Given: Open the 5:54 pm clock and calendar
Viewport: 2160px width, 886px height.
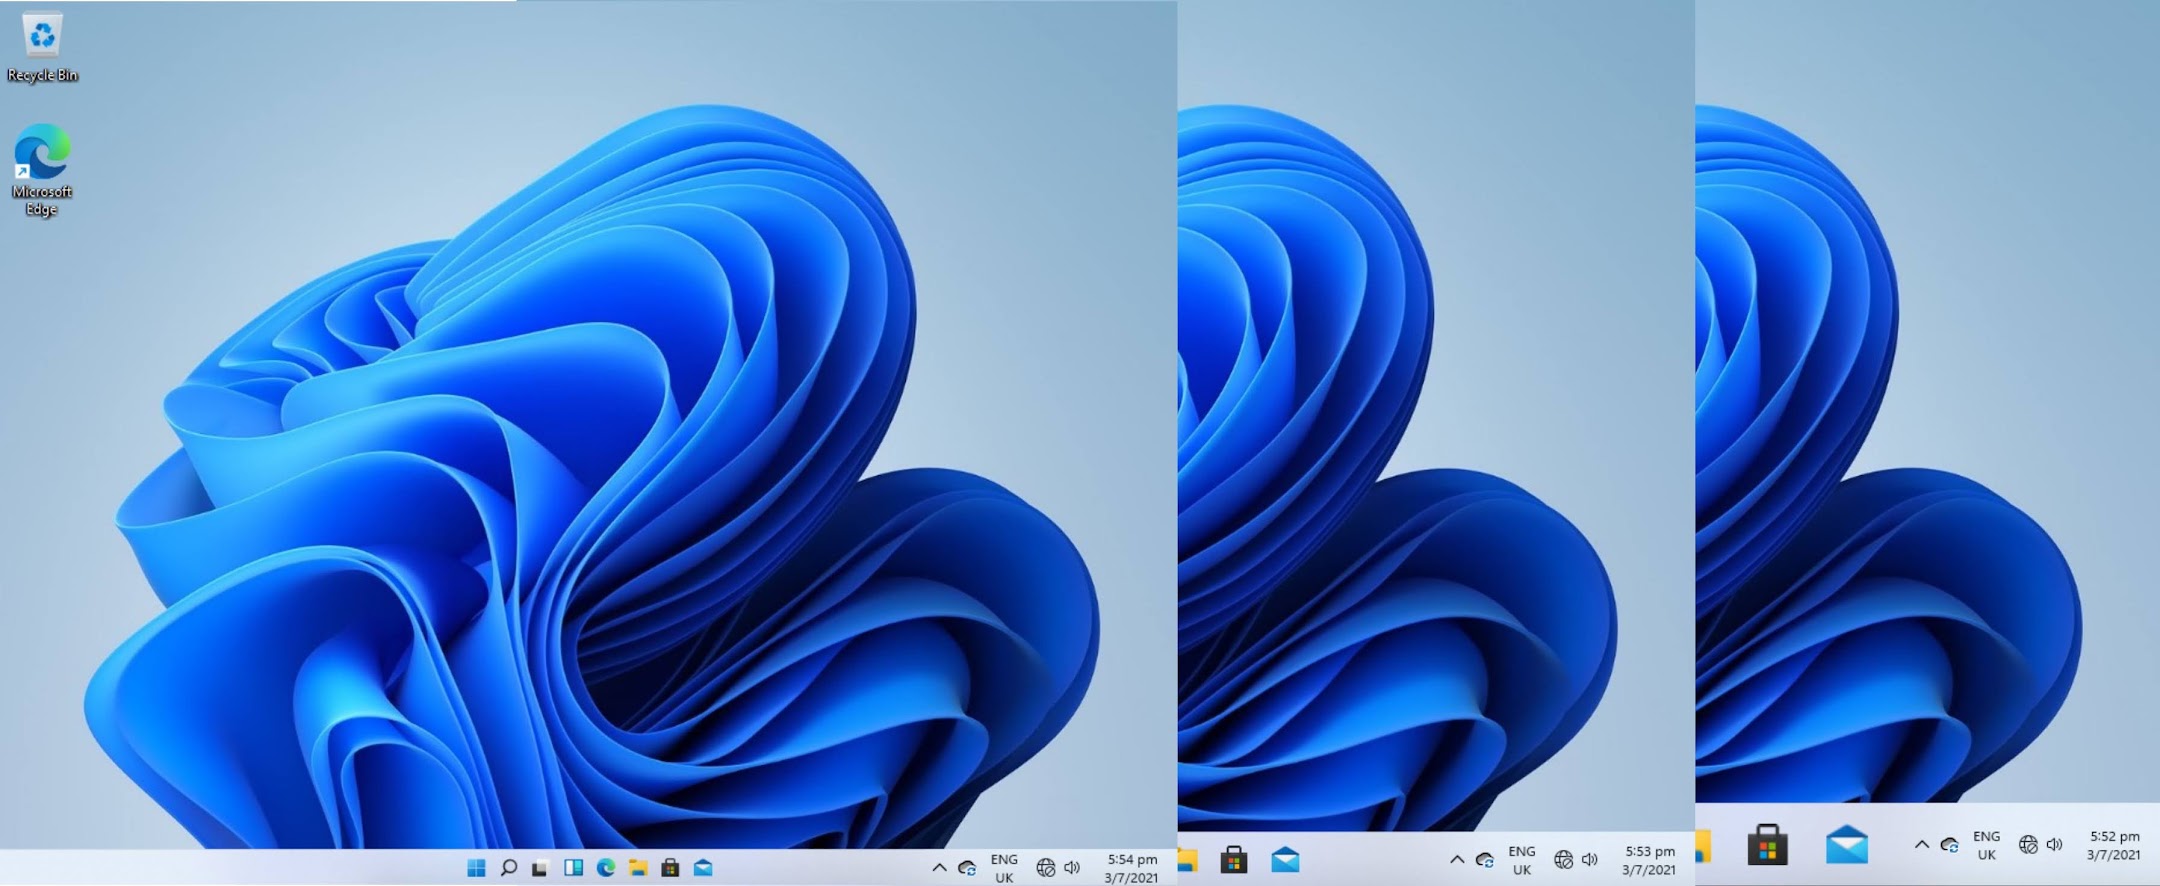Looking at the screenshot, I should (x=1132, y=868).
